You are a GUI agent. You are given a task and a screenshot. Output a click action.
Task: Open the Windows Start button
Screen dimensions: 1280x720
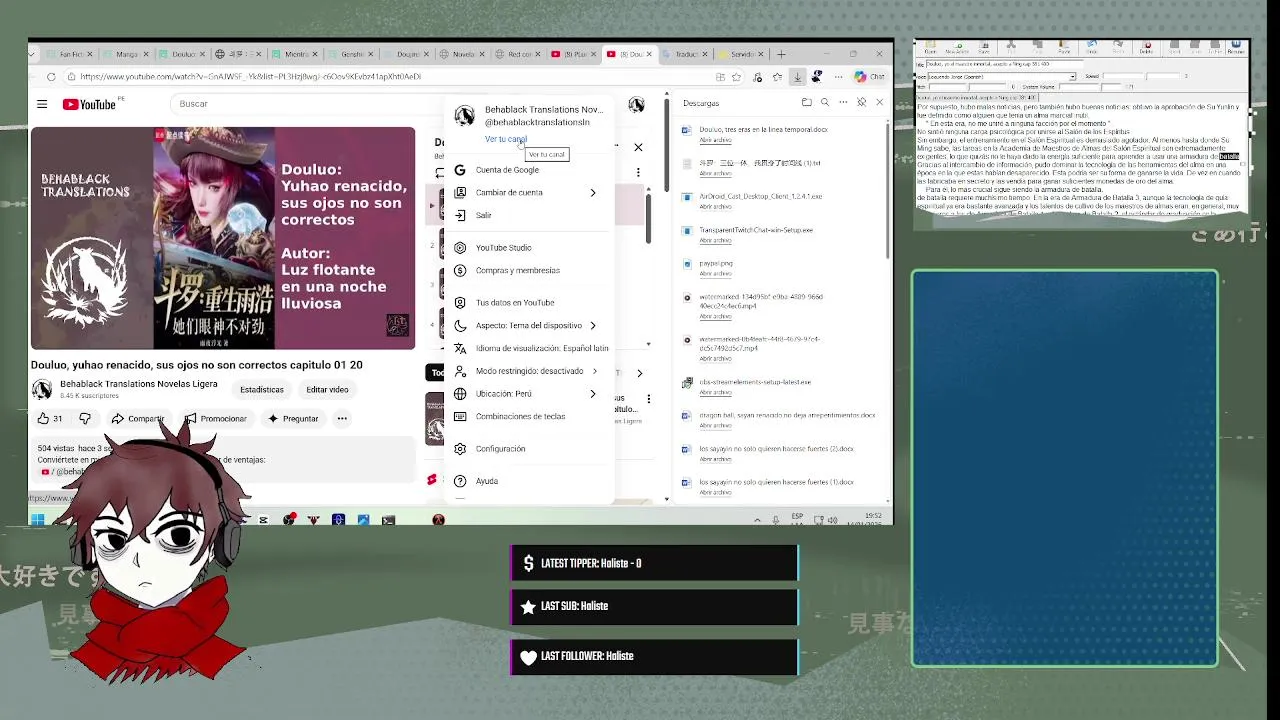(37, 519)
